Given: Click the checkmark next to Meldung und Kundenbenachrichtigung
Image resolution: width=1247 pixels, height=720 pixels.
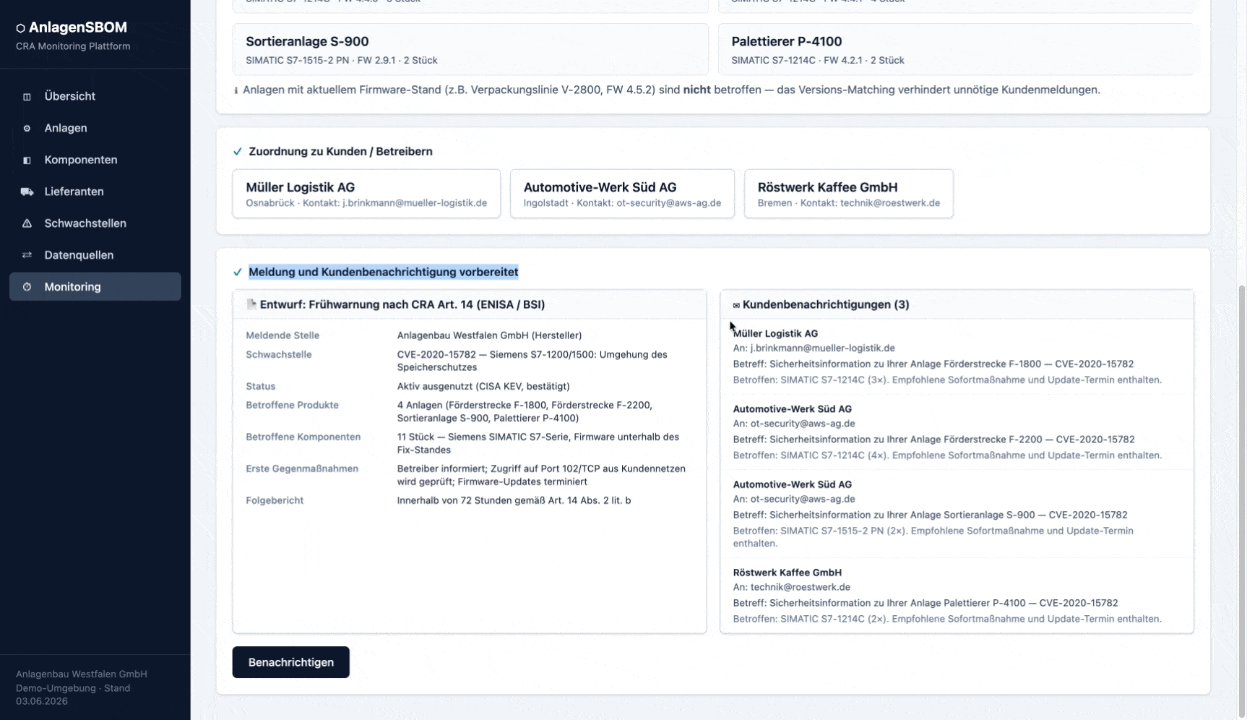Looking at the screenshot, I should (x=238, y=272).
